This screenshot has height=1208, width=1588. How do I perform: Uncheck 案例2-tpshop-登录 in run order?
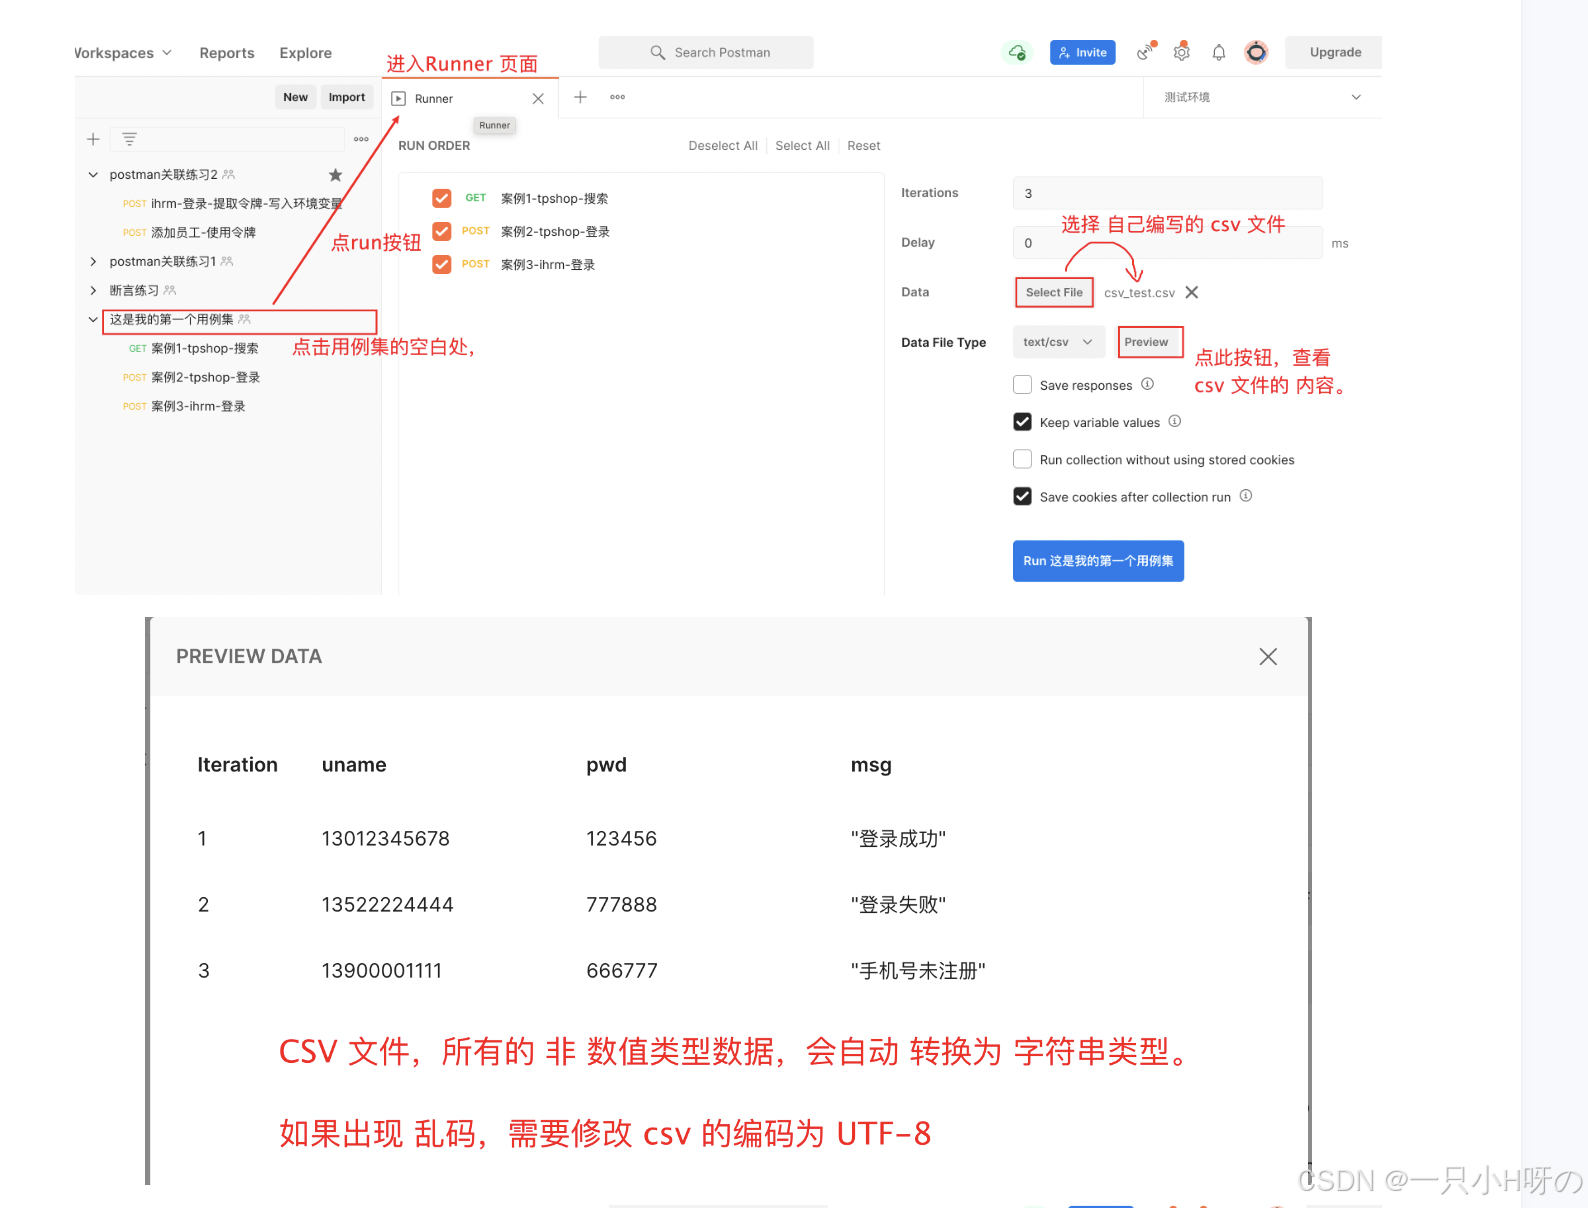[442, 231]
